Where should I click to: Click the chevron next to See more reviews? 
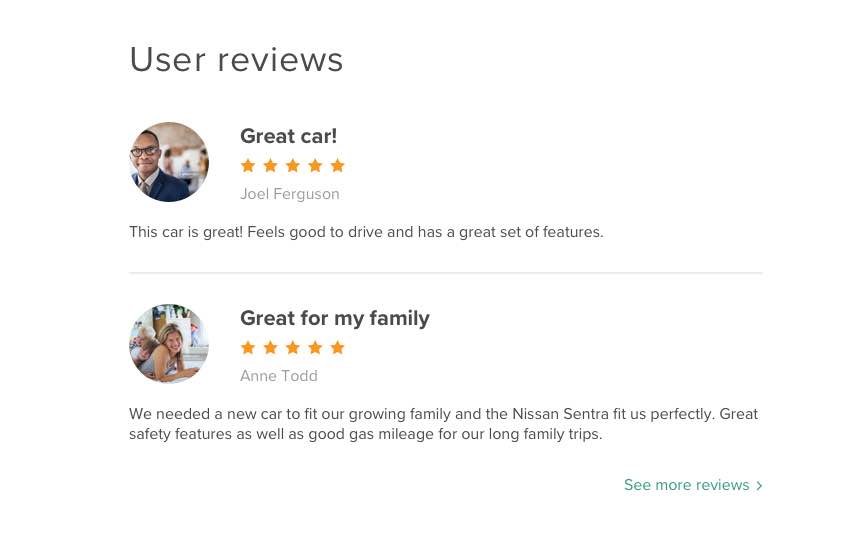[759, 485]
